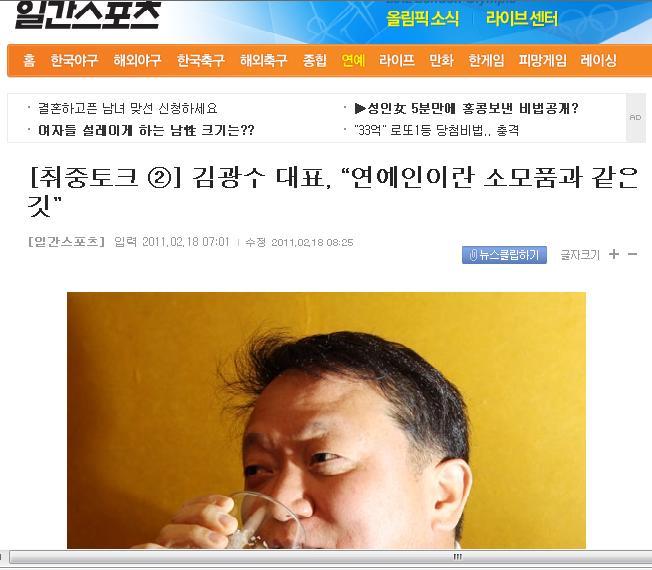
Task: Open the 해외축구 section
Action: [264, 60]
